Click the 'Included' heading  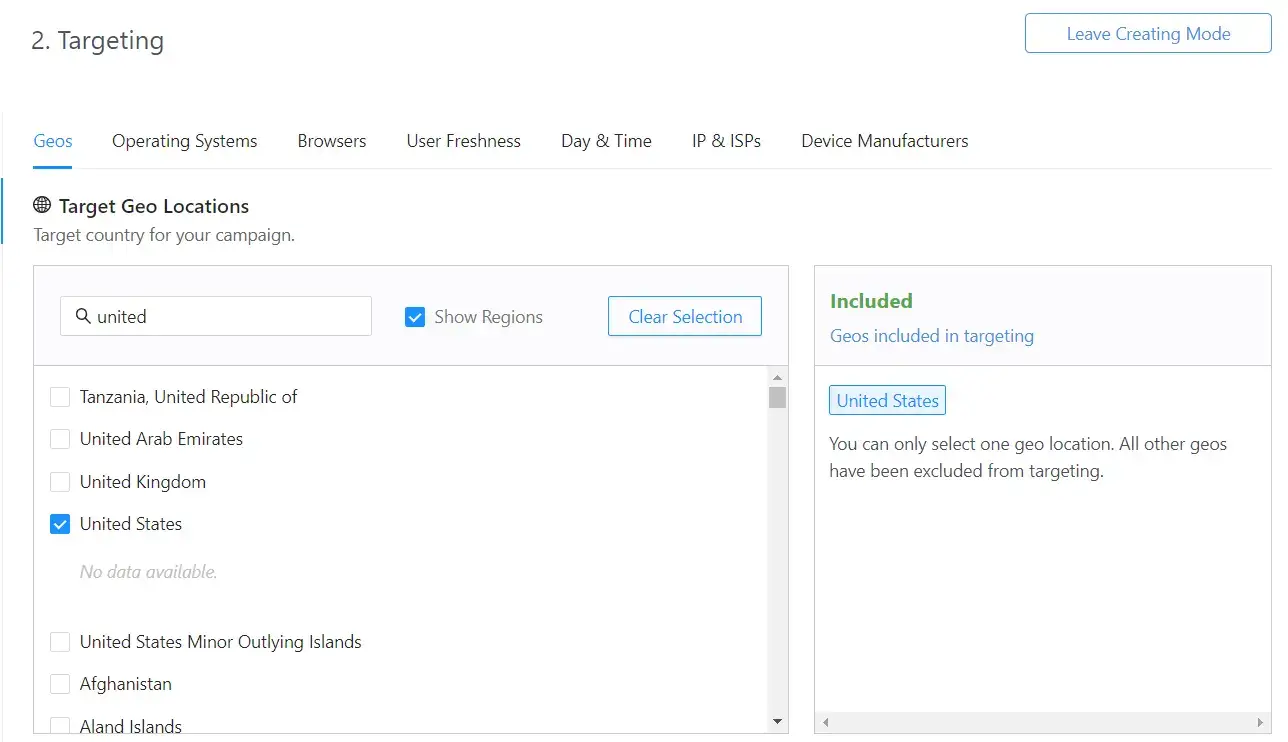coord(871,301)
